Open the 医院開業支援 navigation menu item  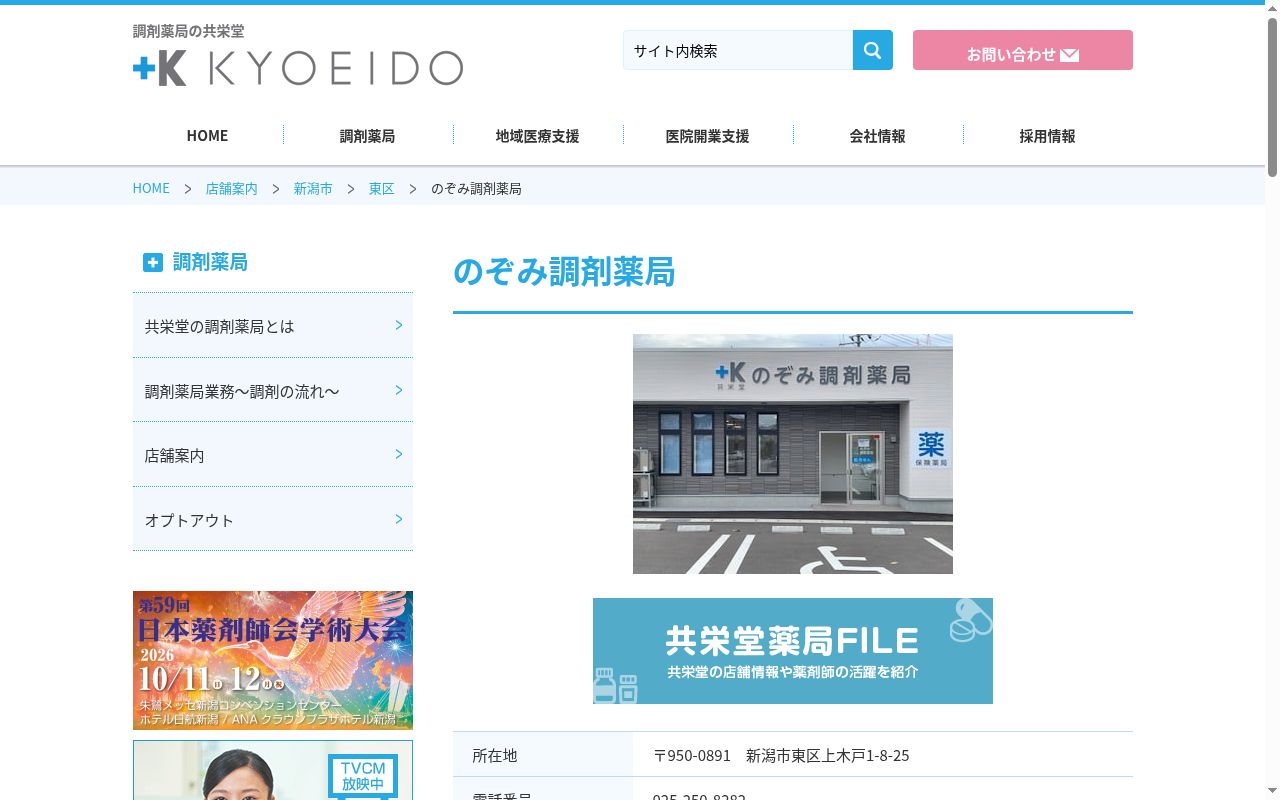[x=707, y=136]
